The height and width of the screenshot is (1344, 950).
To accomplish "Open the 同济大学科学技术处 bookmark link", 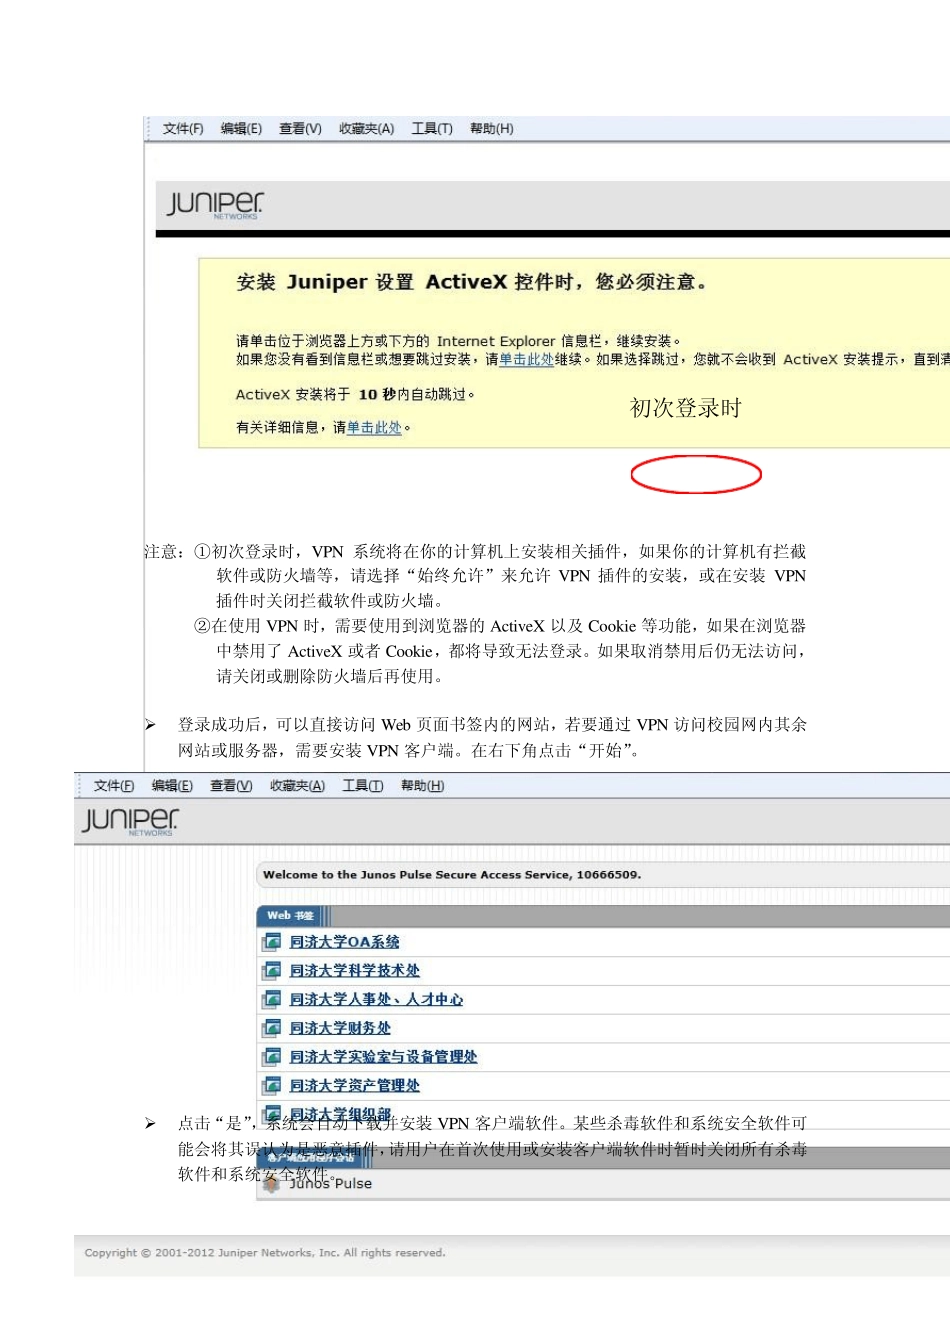I will 354,971.
